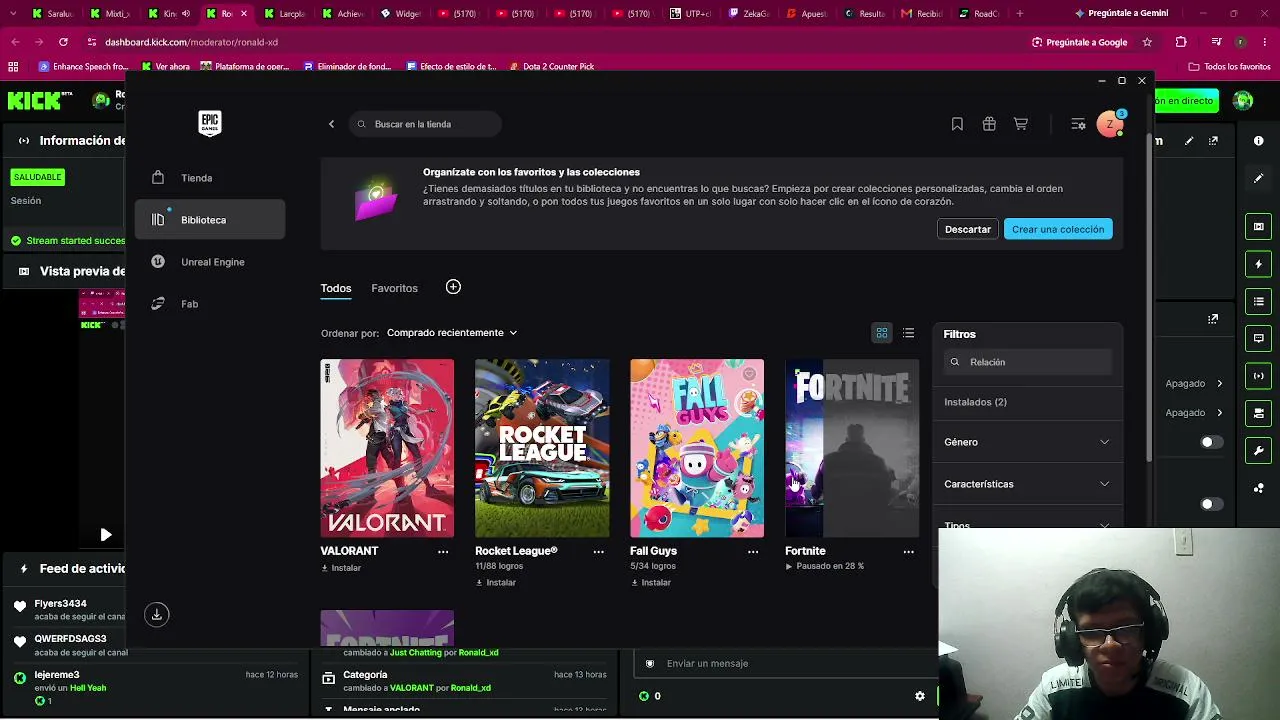Click Instalar under Fall Guys
Image resolution: width=1280 pixels, height=720 pixels.
[651, 583]
